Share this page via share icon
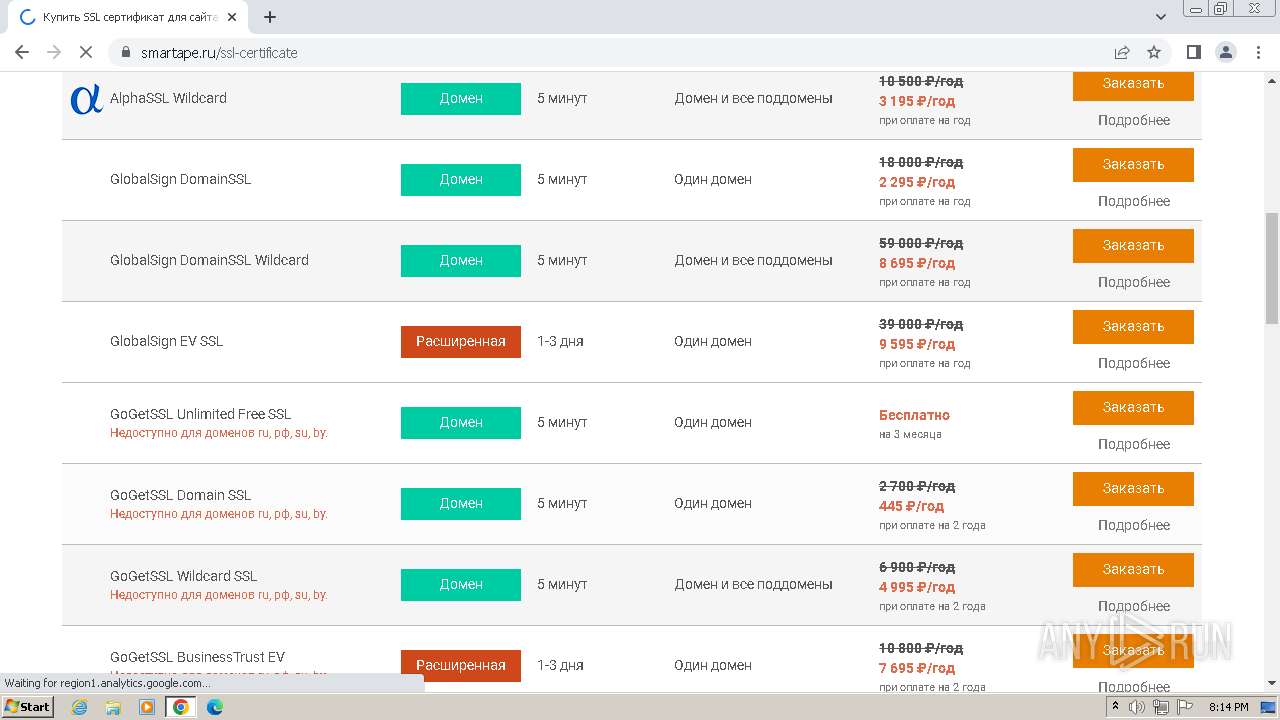1280x720 pixels. click(x=1122, y=52)
